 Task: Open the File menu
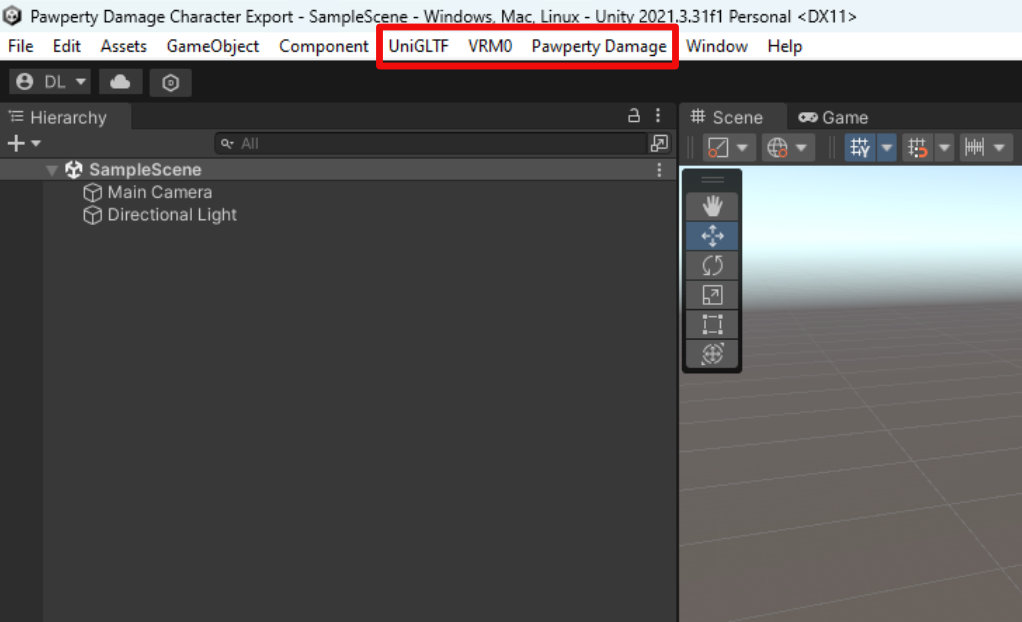point(20,46)
